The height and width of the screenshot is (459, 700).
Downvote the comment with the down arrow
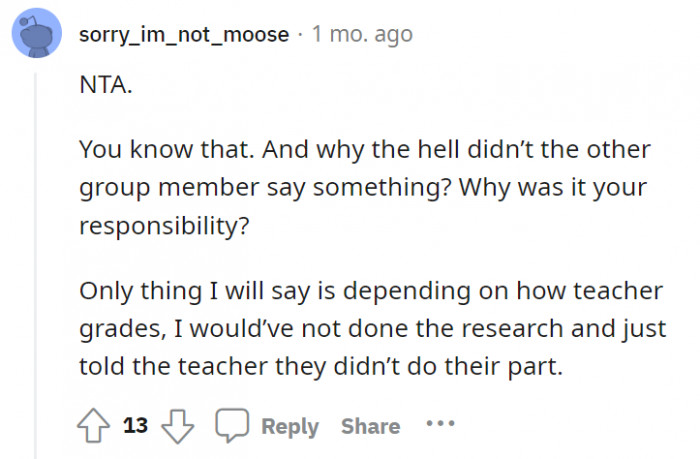pos(178,426)
